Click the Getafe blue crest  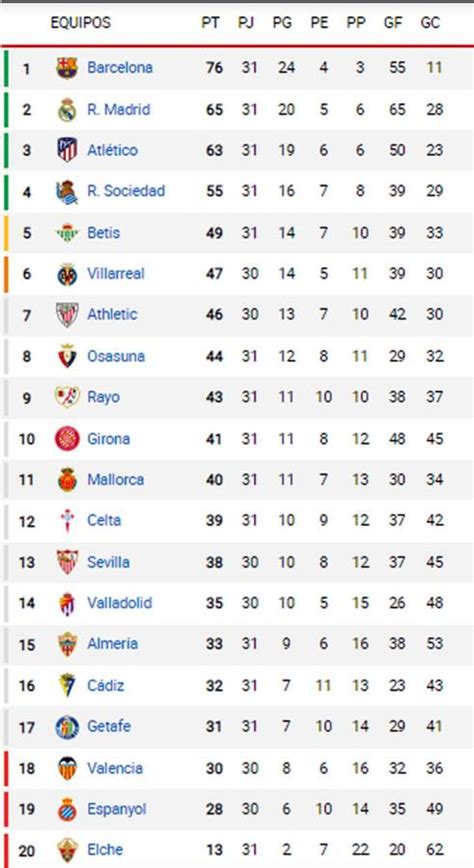(x=67, y=727)
